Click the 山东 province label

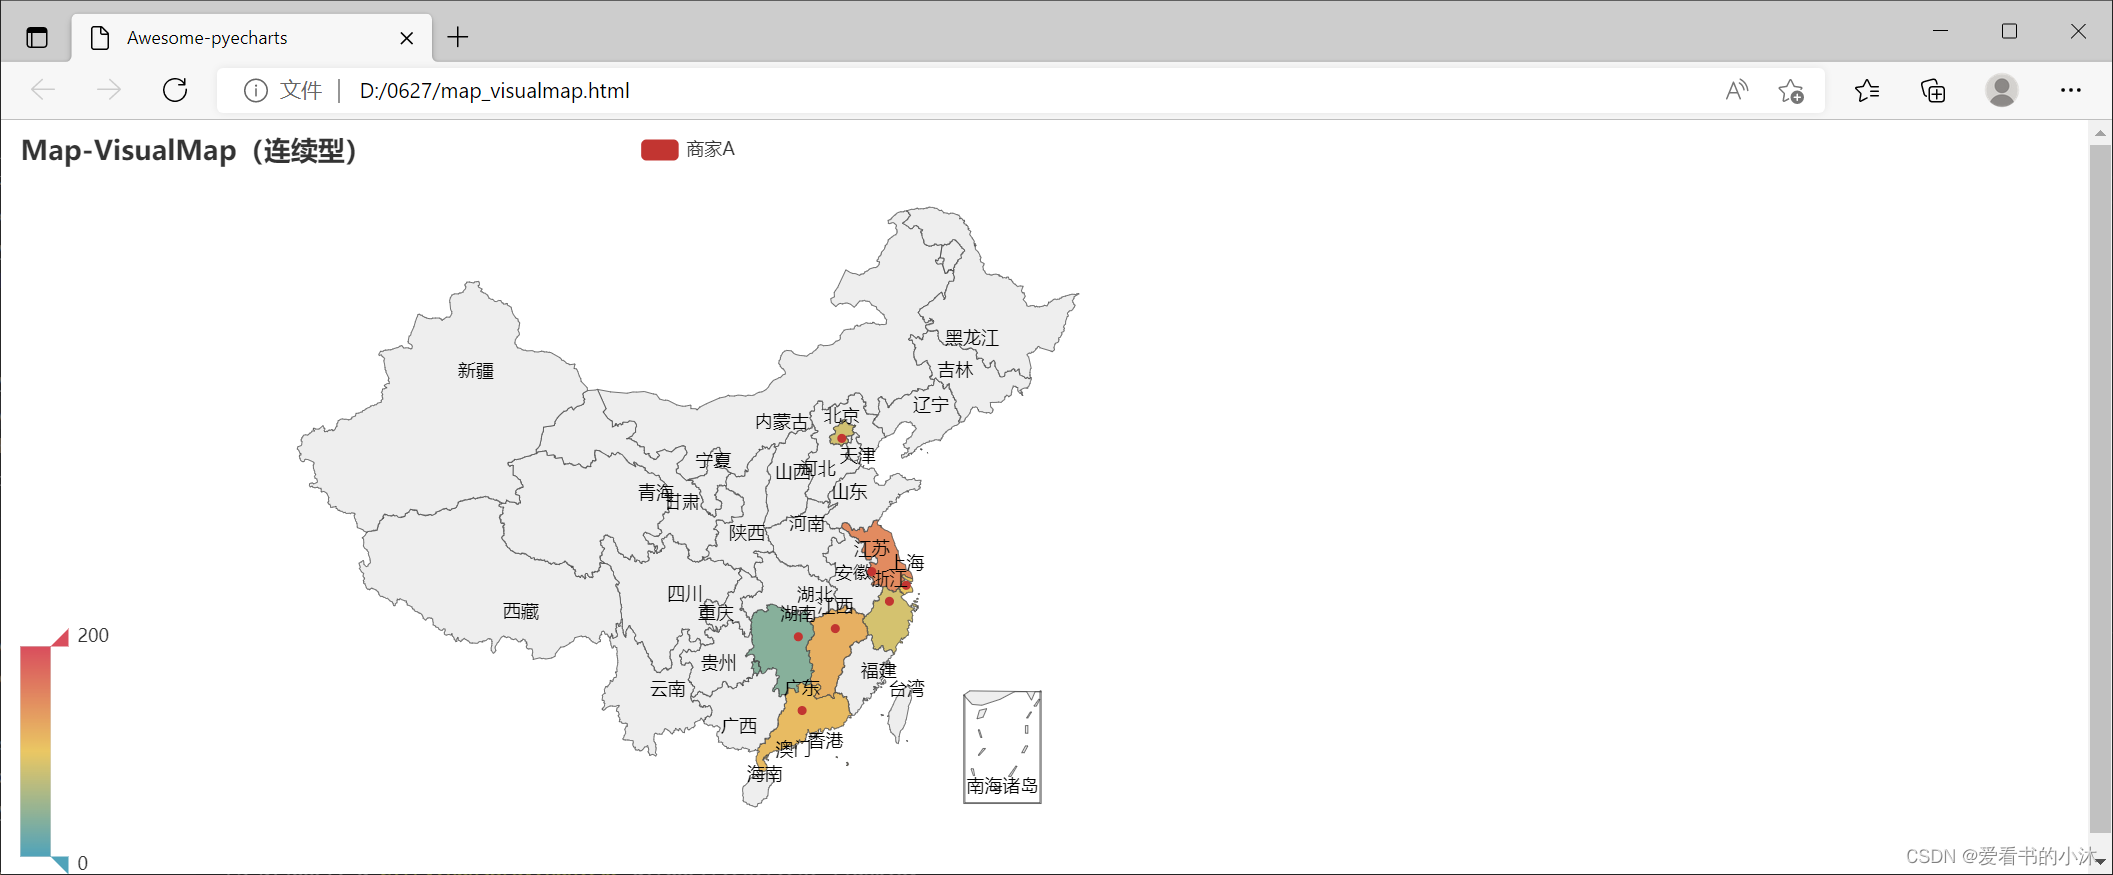850,492
